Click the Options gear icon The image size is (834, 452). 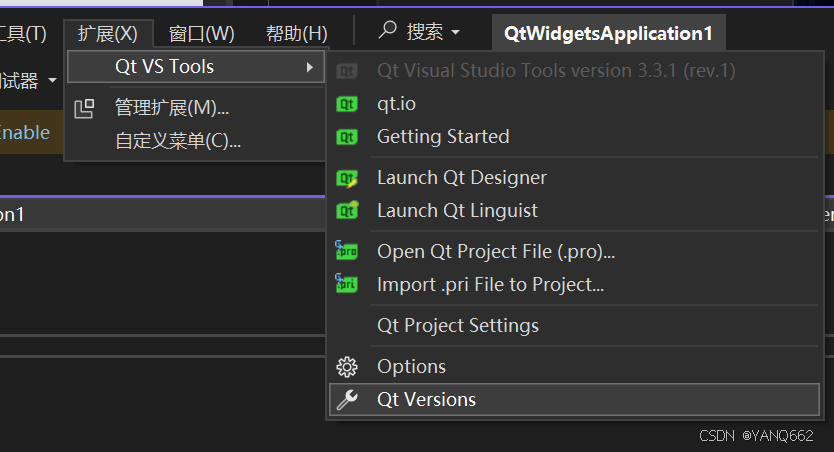347,367
